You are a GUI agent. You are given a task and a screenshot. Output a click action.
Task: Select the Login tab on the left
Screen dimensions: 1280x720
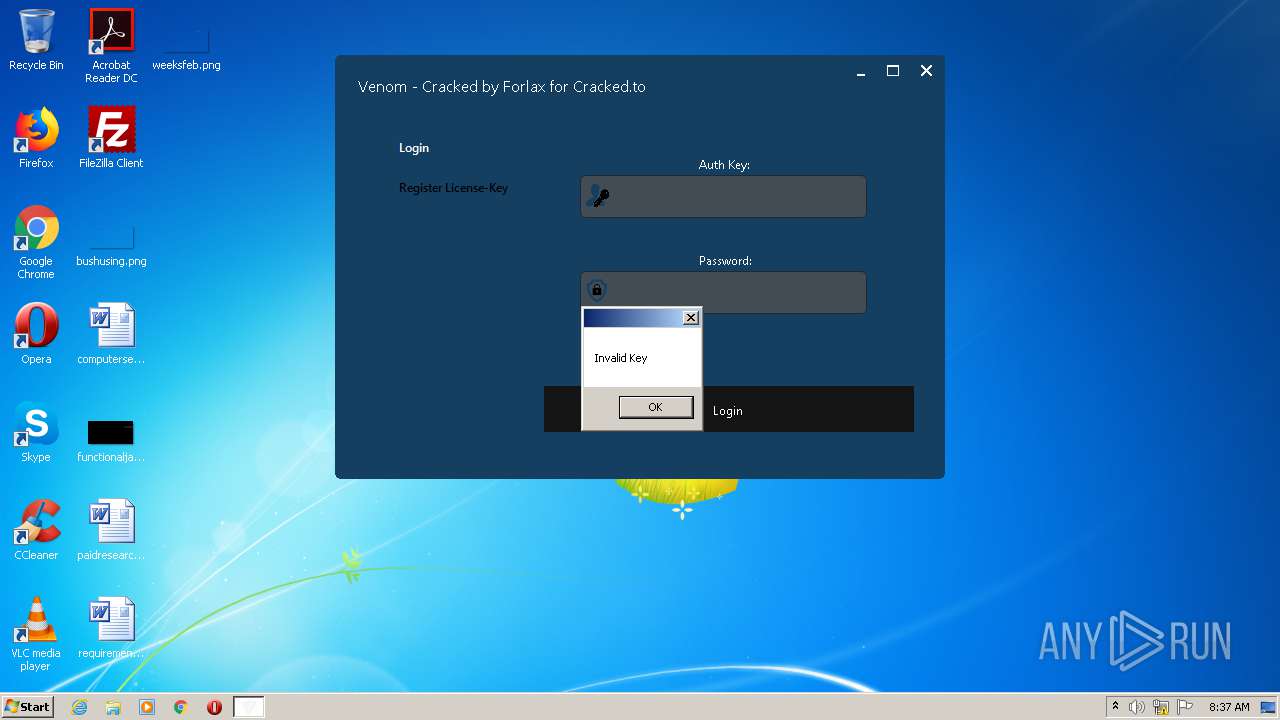coord(414,148)
